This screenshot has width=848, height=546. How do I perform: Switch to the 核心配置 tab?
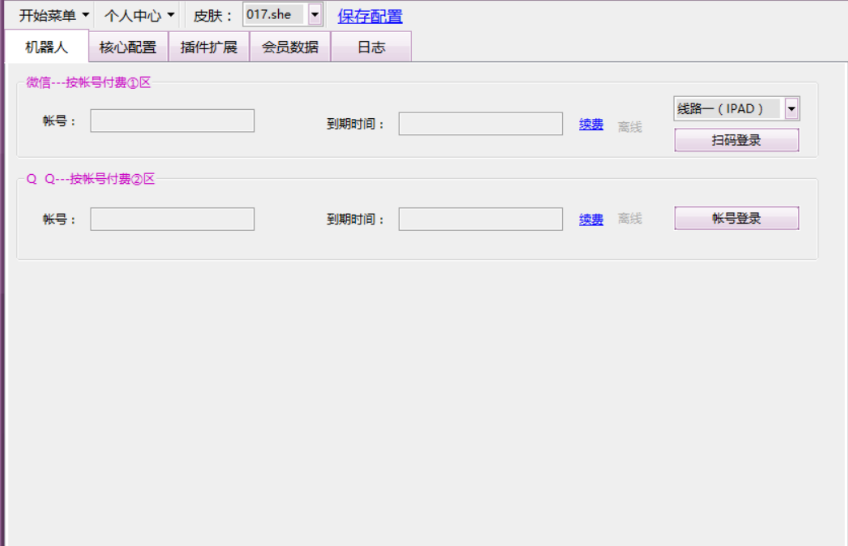[x=128, y=47]
